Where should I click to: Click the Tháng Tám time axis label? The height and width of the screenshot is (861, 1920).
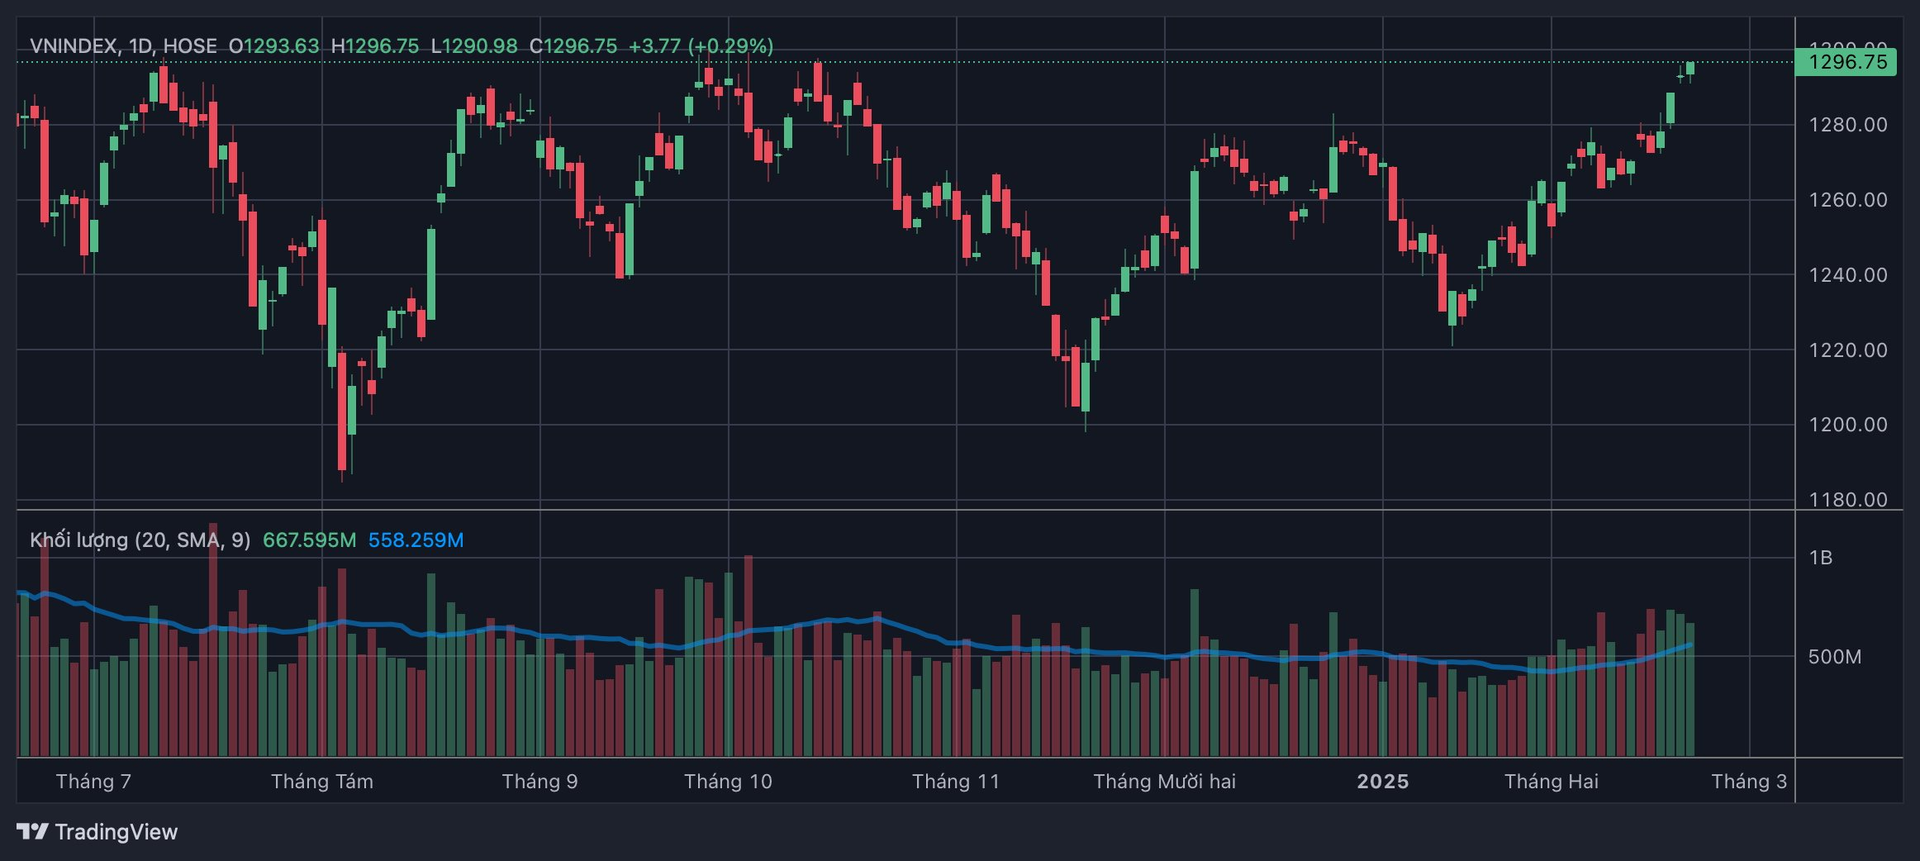point(322,781)
